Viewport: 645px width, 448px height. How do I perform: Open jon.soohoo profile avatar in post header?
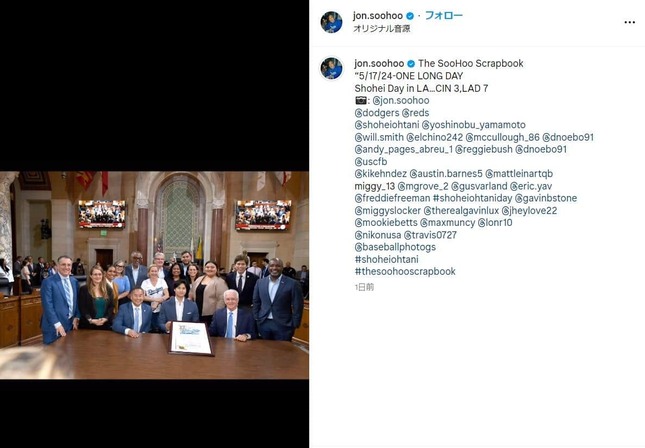(x=332, y=22)
